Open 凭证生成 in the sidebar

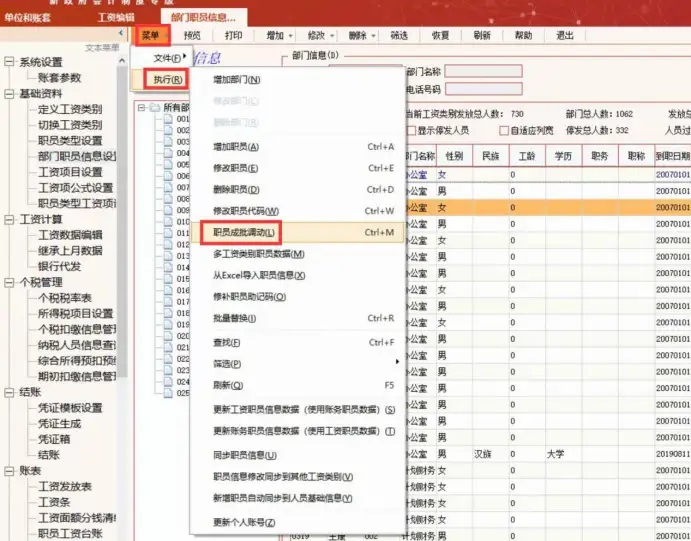click(x=59, y=423)
